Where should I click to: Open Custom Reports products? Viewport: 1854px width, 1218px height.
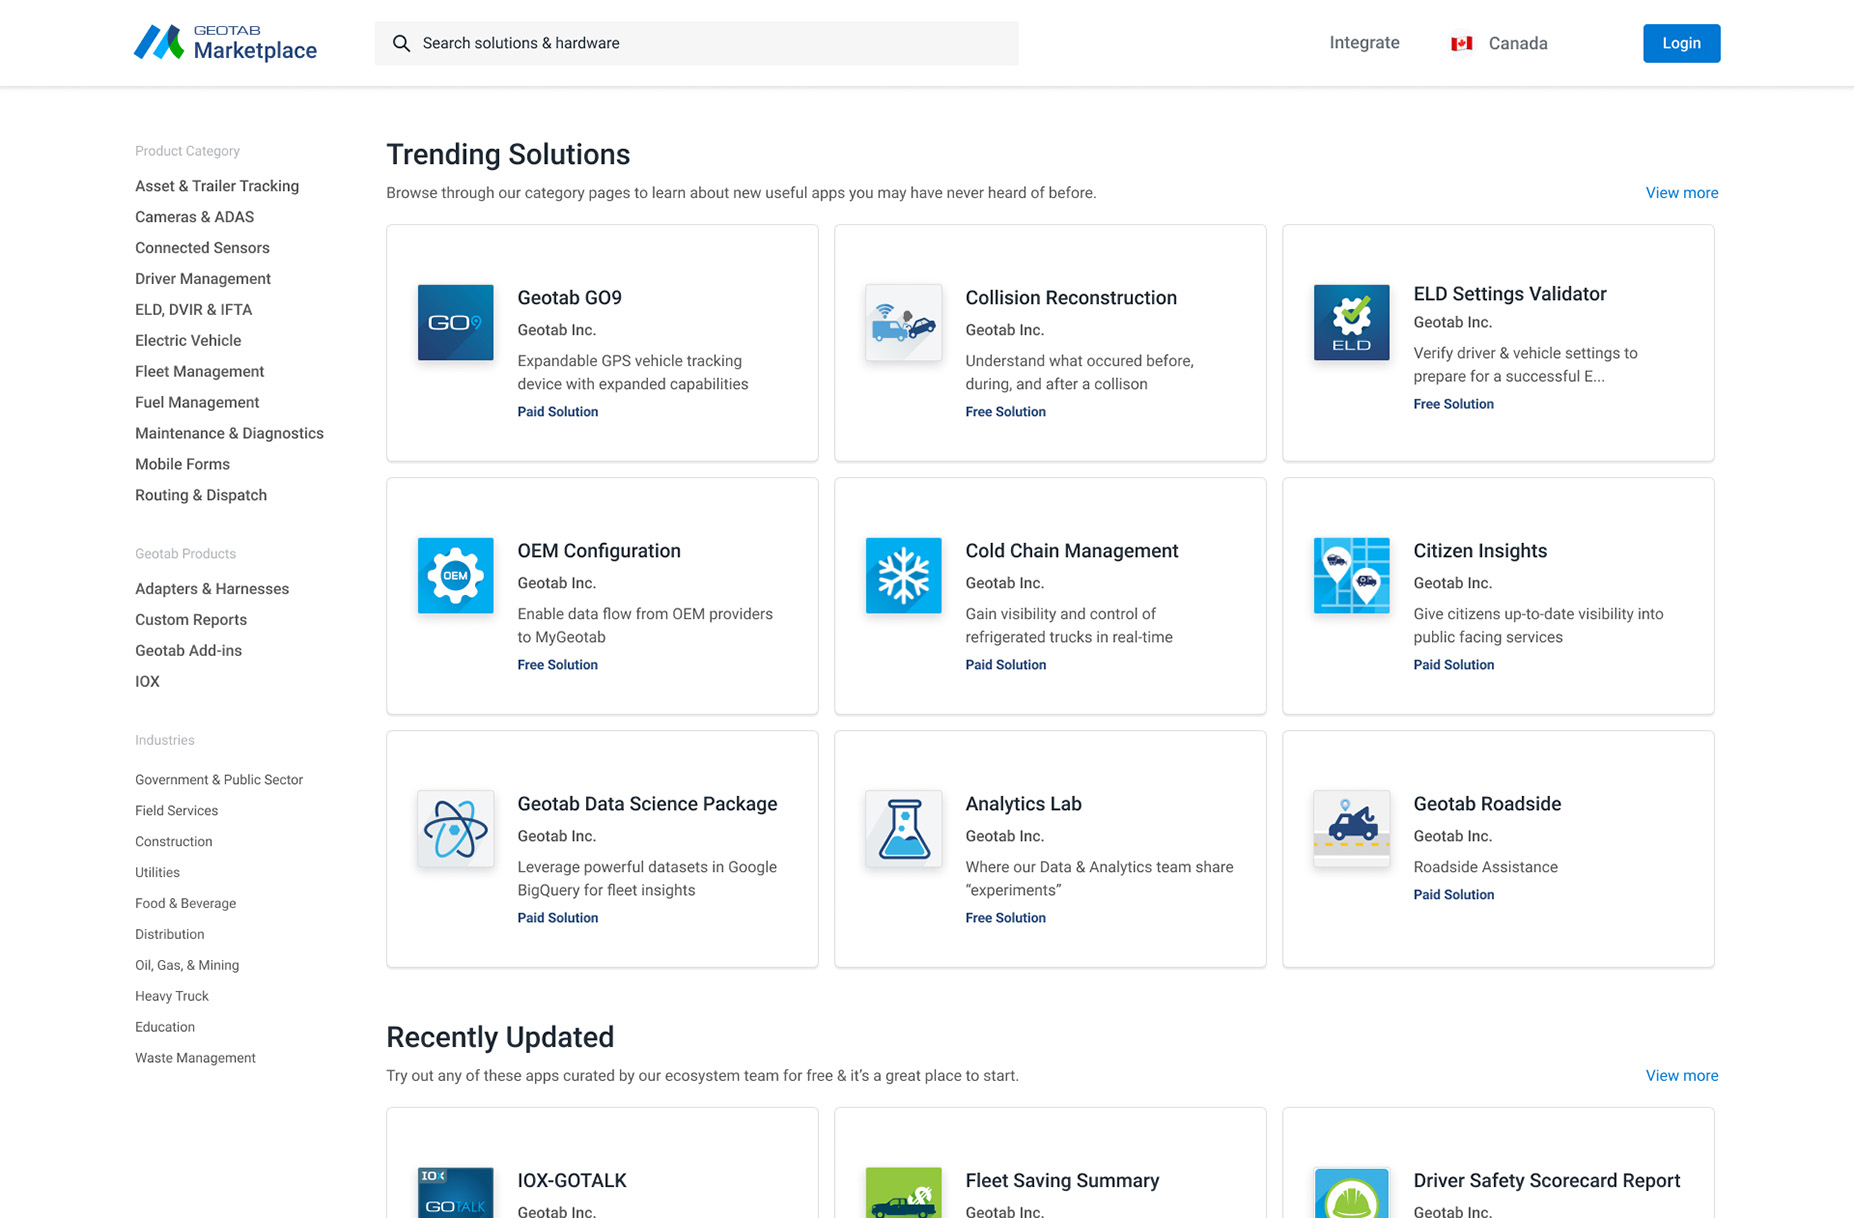coord(191,620)
